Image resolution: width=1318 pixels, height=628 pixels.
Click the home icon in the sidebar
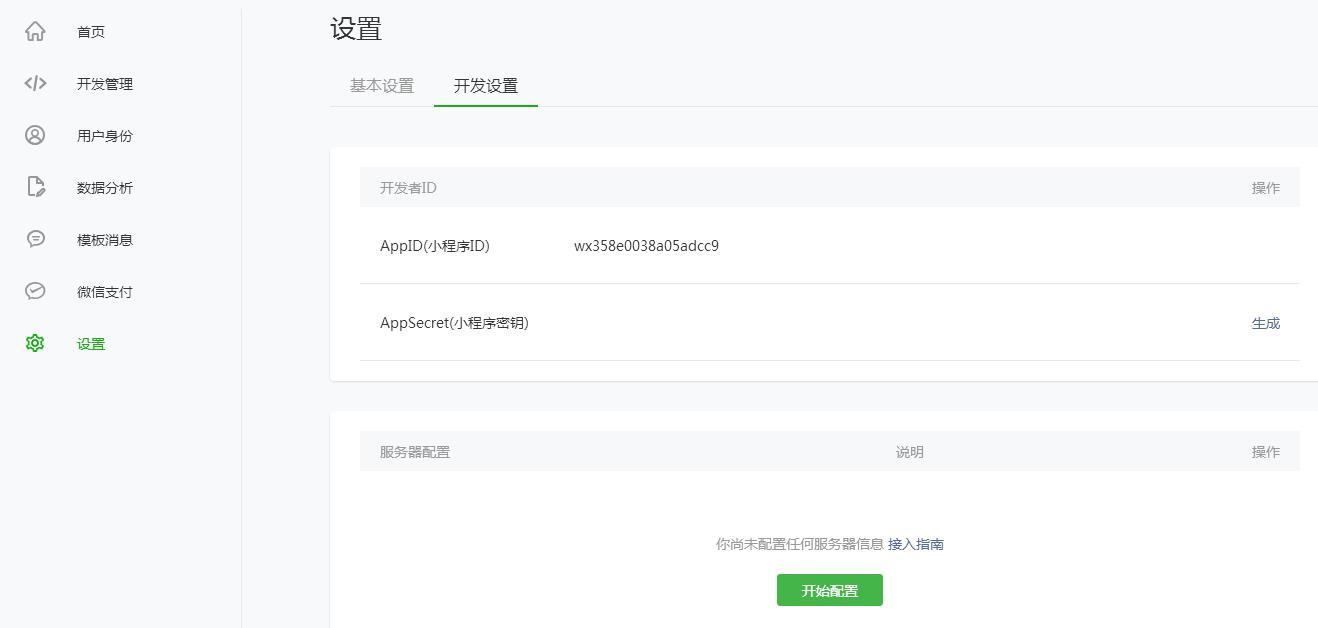[35, 31]
